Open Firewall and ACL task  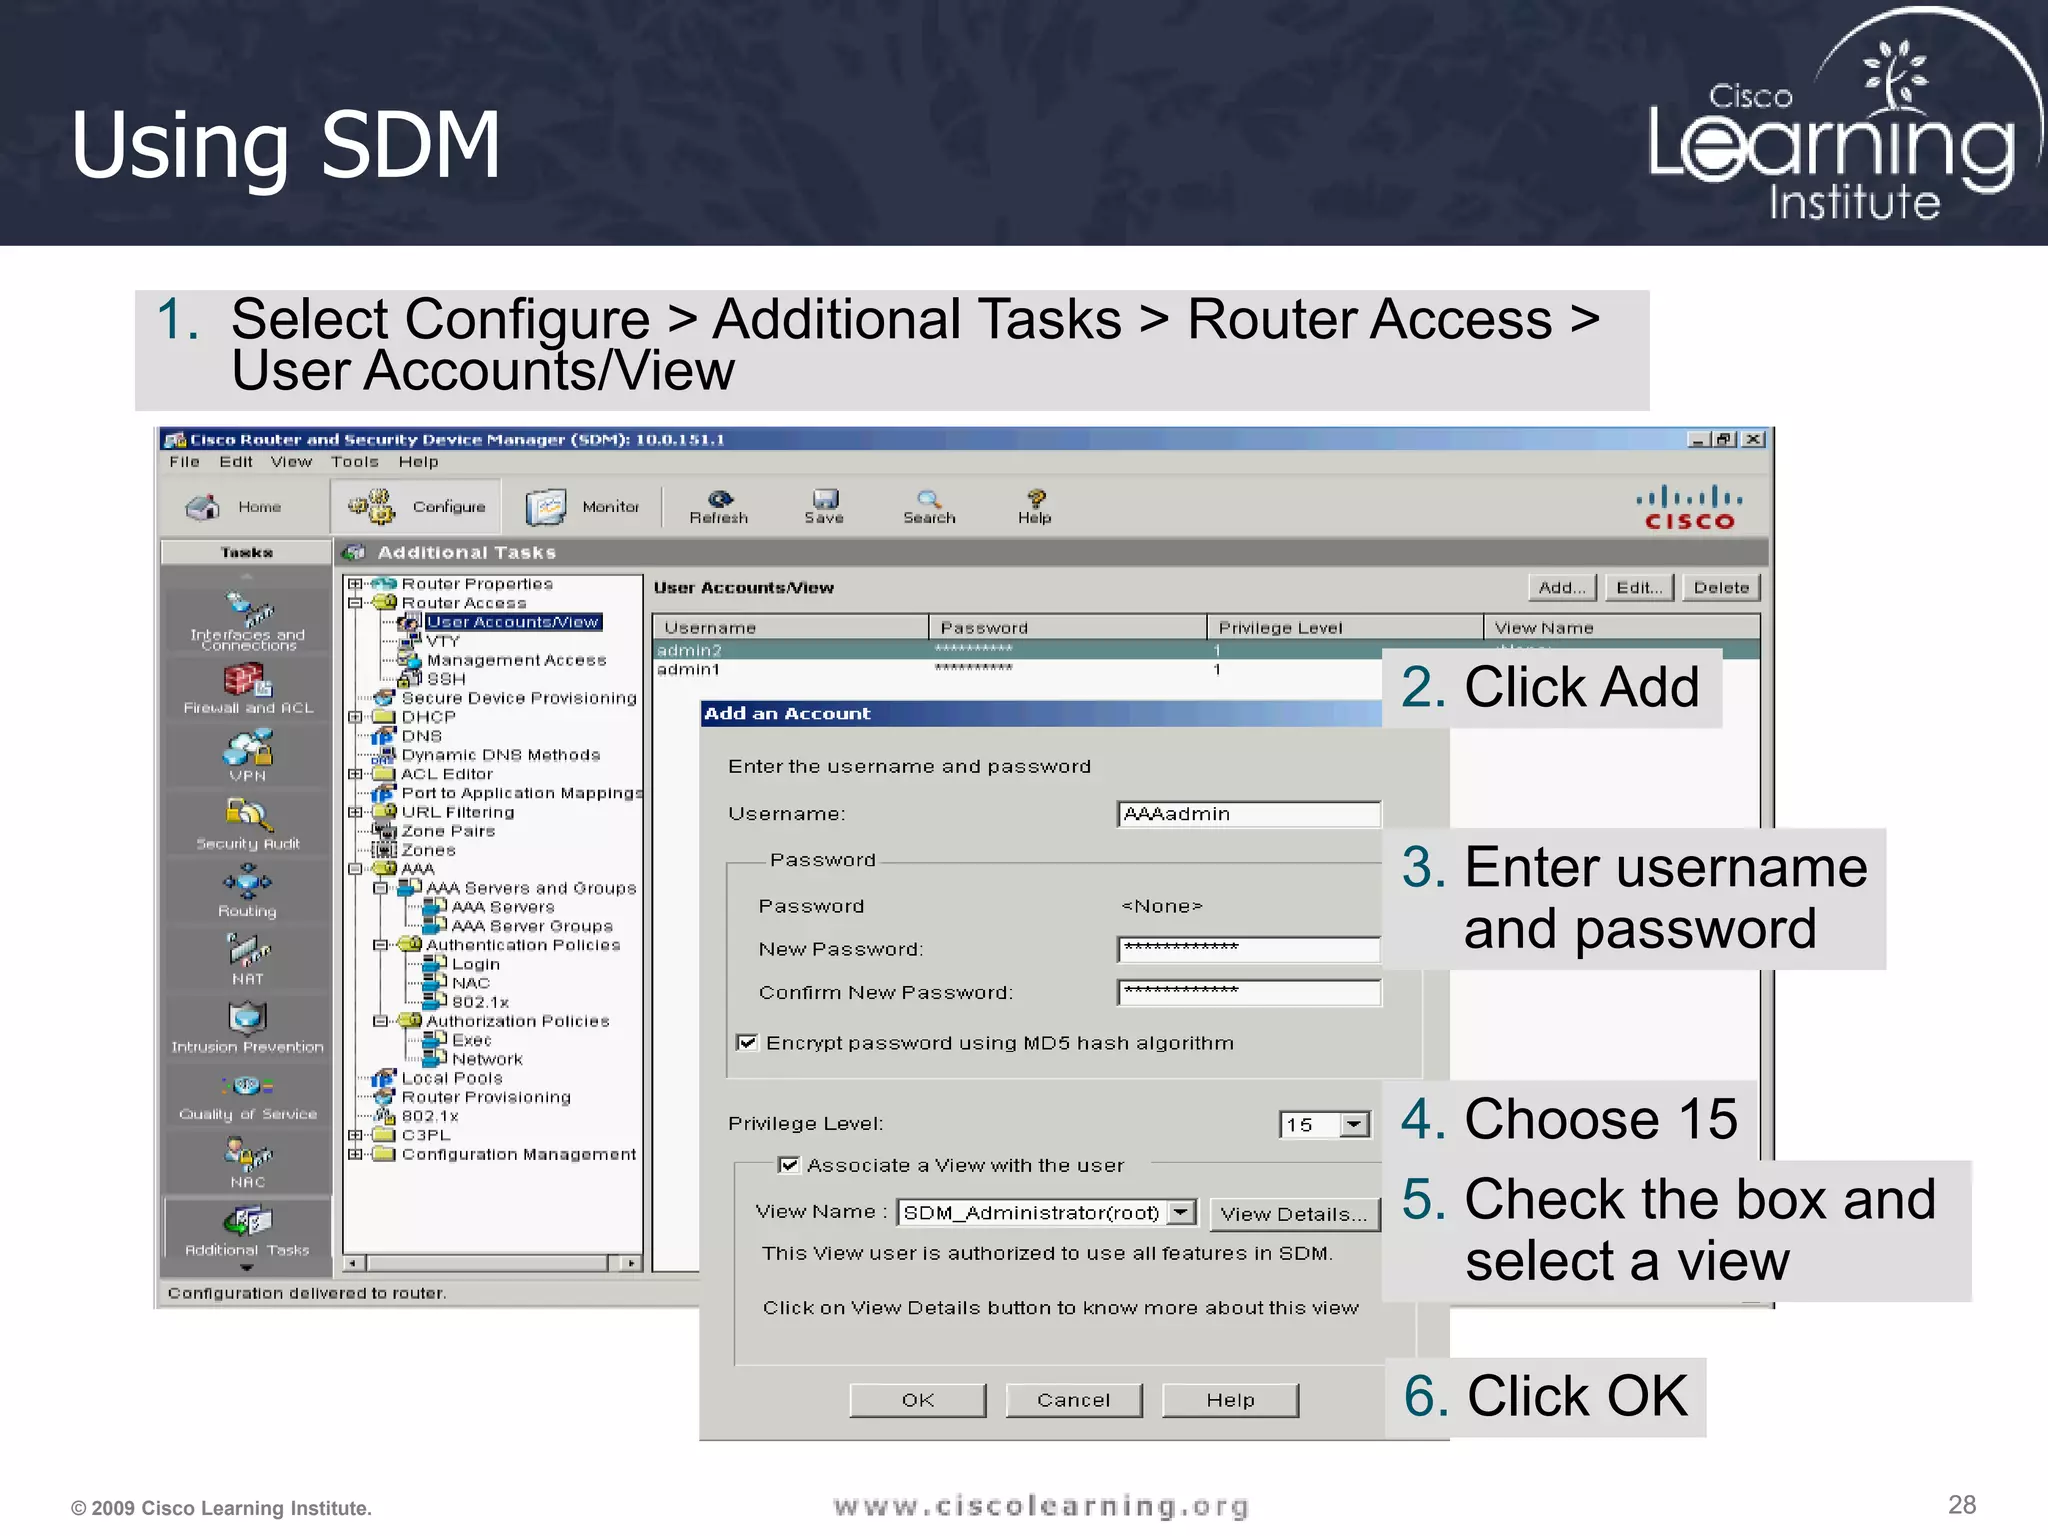248,690
